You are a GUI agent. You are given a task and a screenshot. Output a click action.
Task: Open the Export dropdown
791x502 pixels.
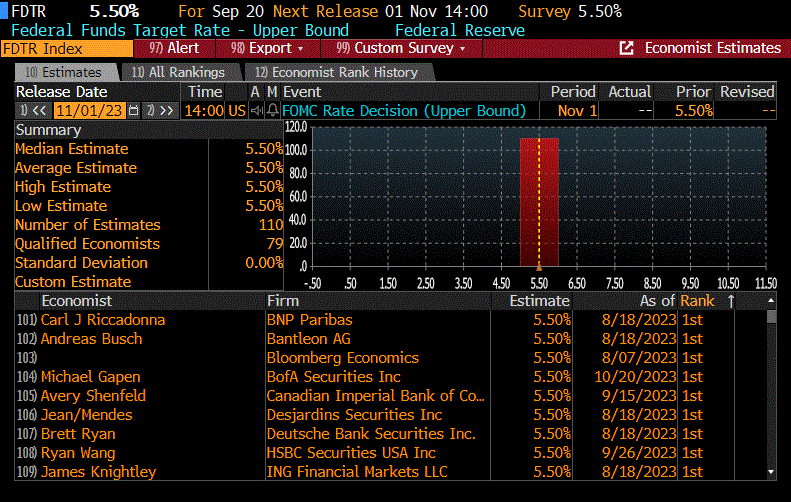point(267,48)
